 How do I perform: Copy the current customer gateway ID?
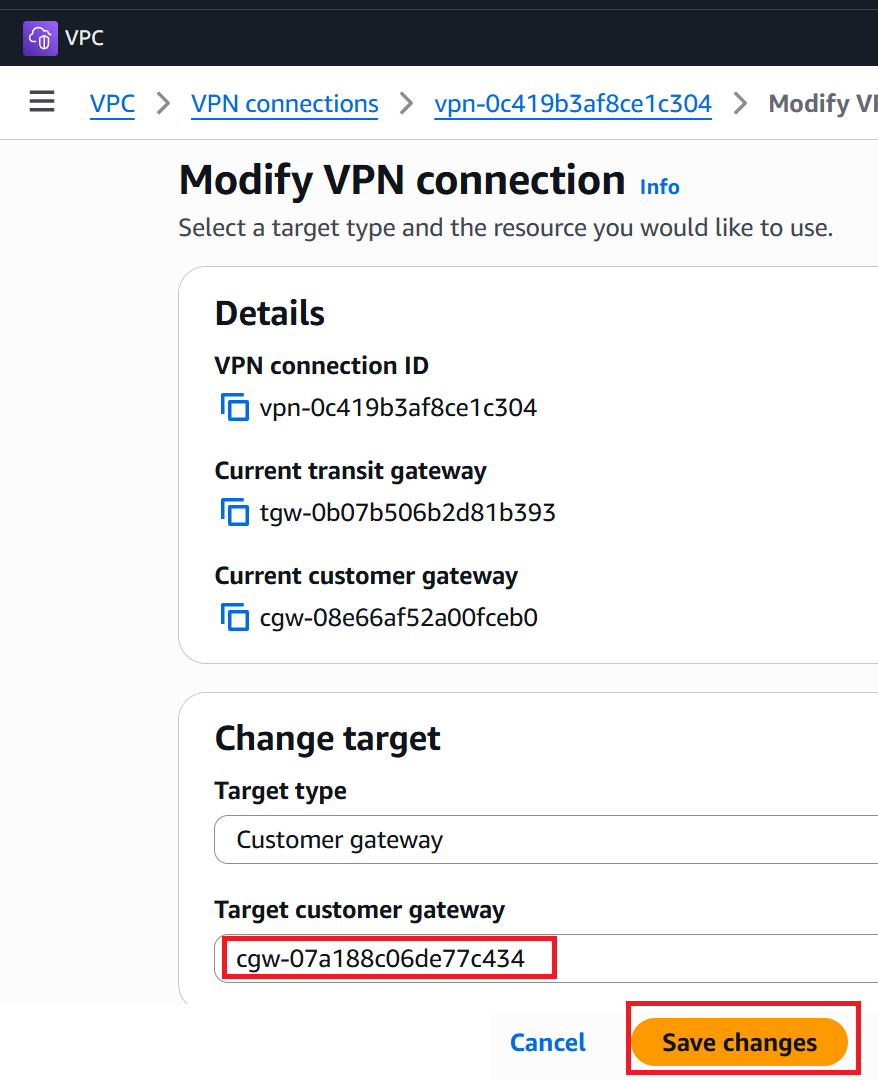click(234, 616)
